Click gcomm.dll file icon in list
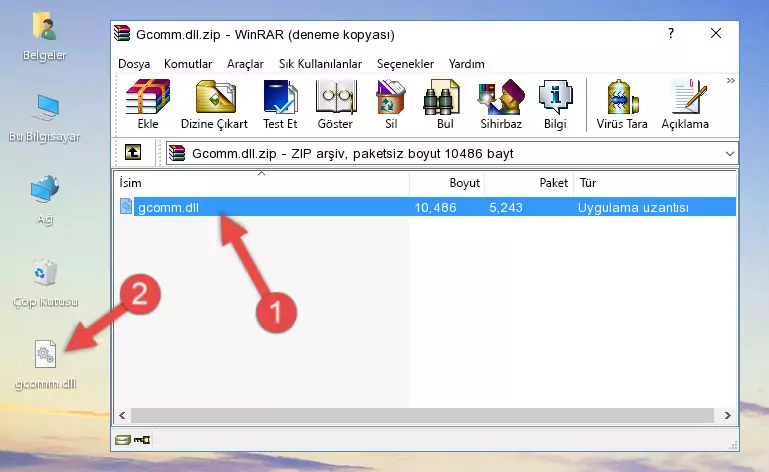The width and height of the screenshot is (769, 472). tap(126, 207)
